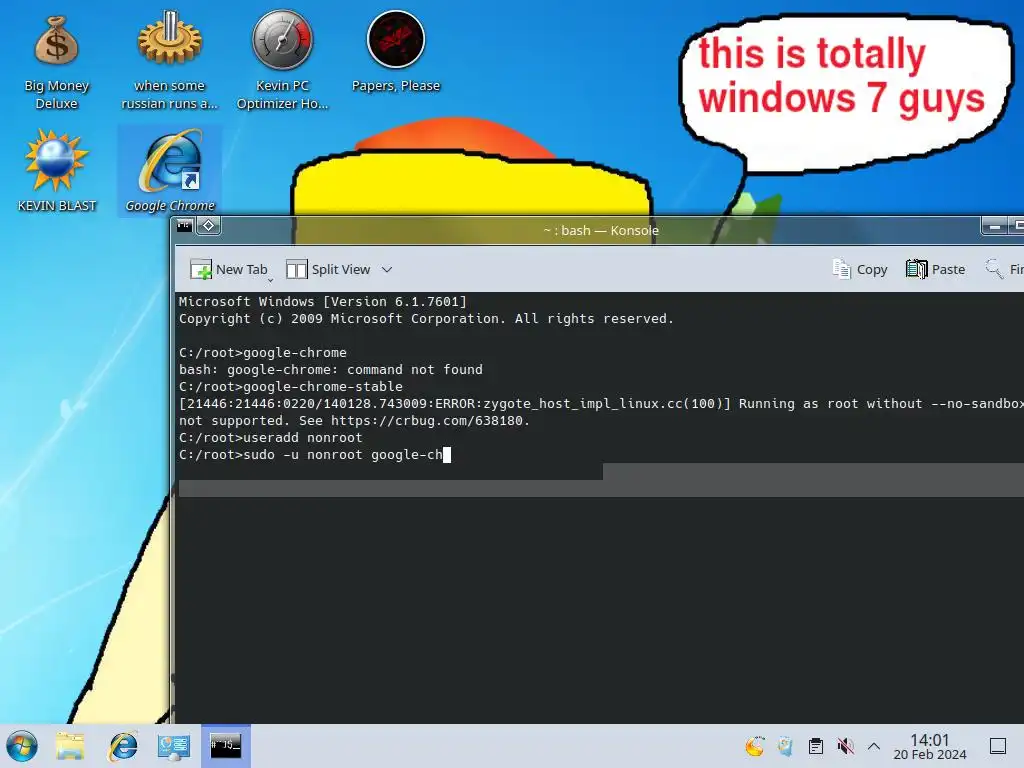Open the New Tab dropdown arrow
Viewport: 1024px width, 768px height.
coord(270,280)
